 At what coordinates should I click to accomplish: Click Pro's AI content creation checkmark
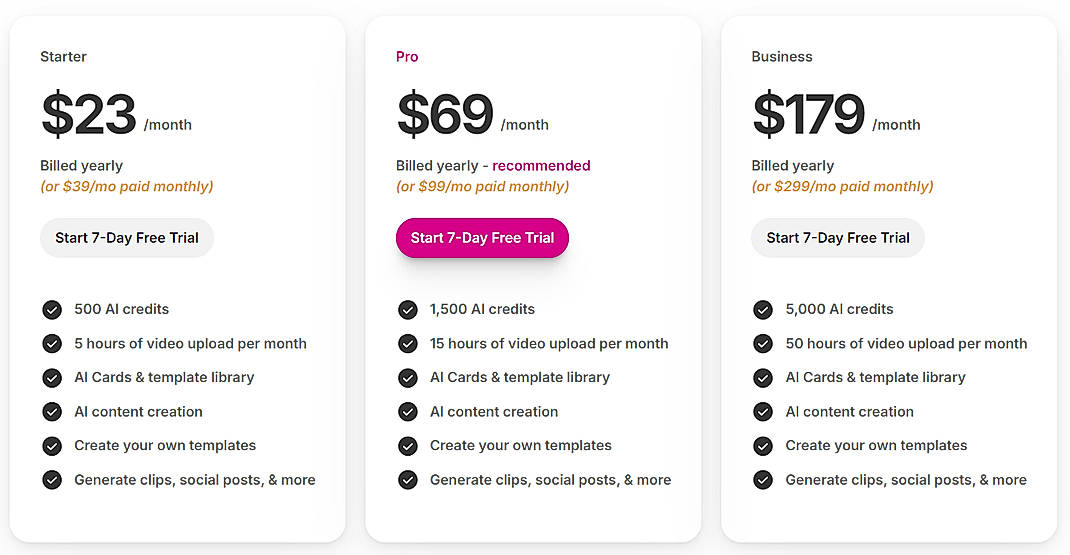coord(408,412)
